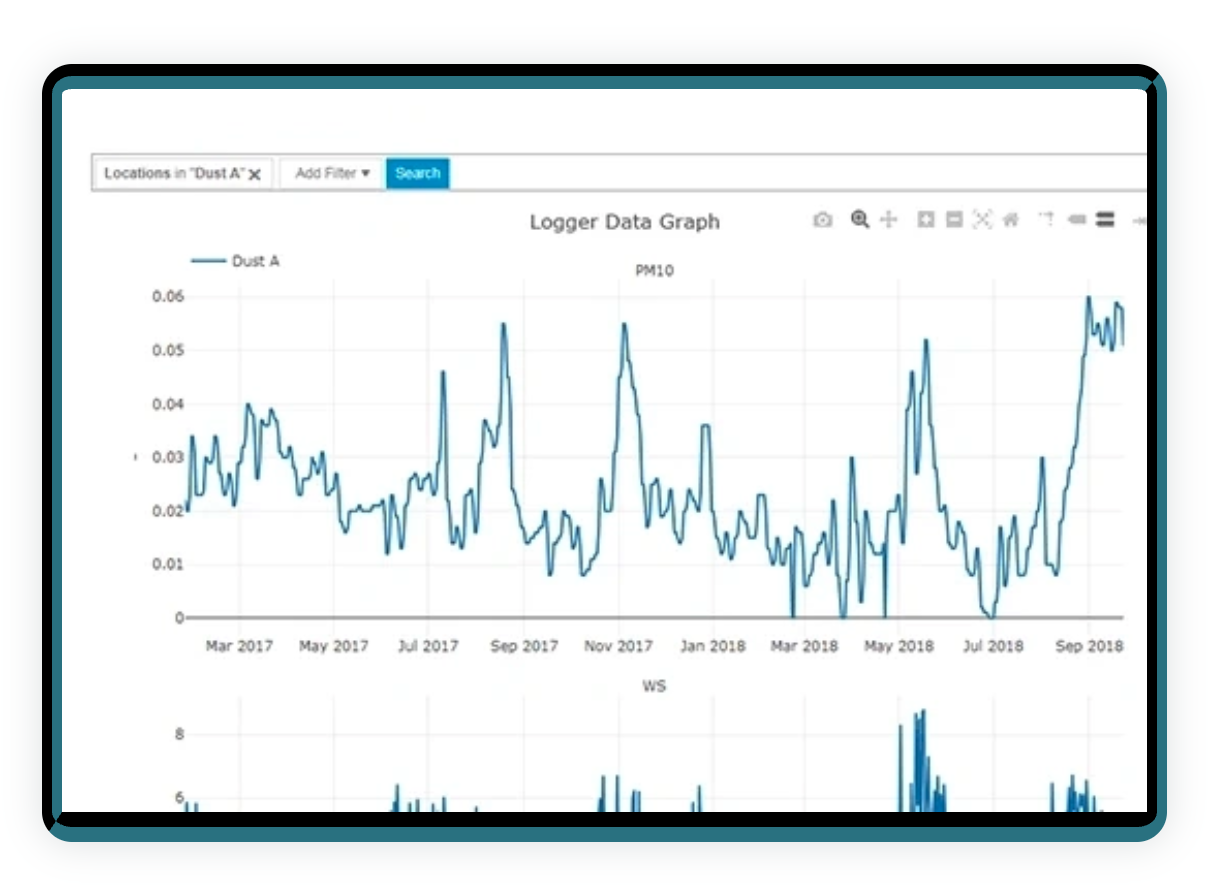Screen dimensions: 1214x894
Task: Toggle the Dust A legend entry
Action: (x=235, y=261)
